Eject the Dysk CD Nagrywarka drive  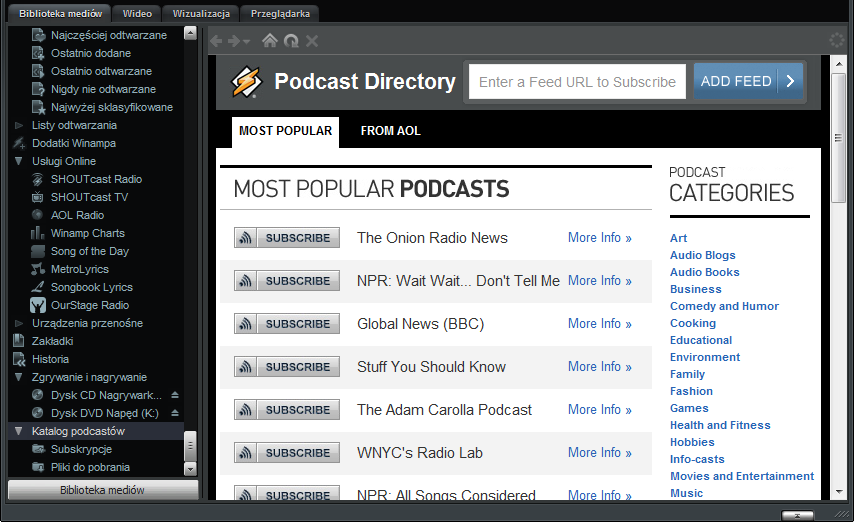tap(175, 395)
